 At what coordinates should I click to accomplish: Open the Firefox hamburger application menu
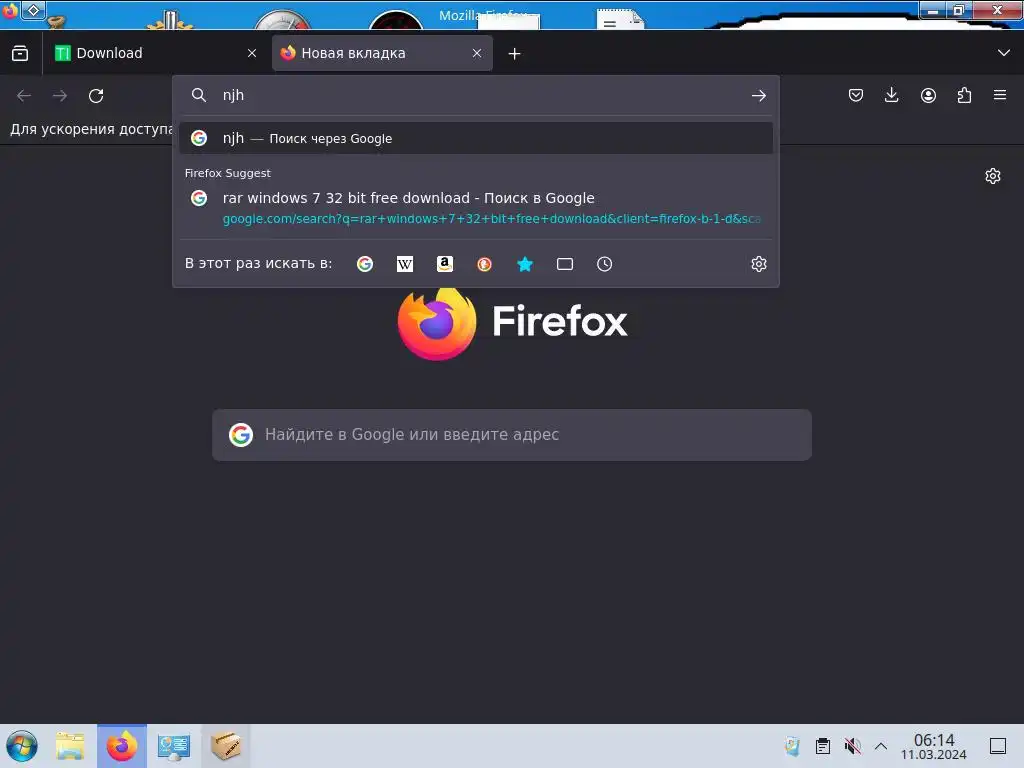click(x=1000, y=95)
